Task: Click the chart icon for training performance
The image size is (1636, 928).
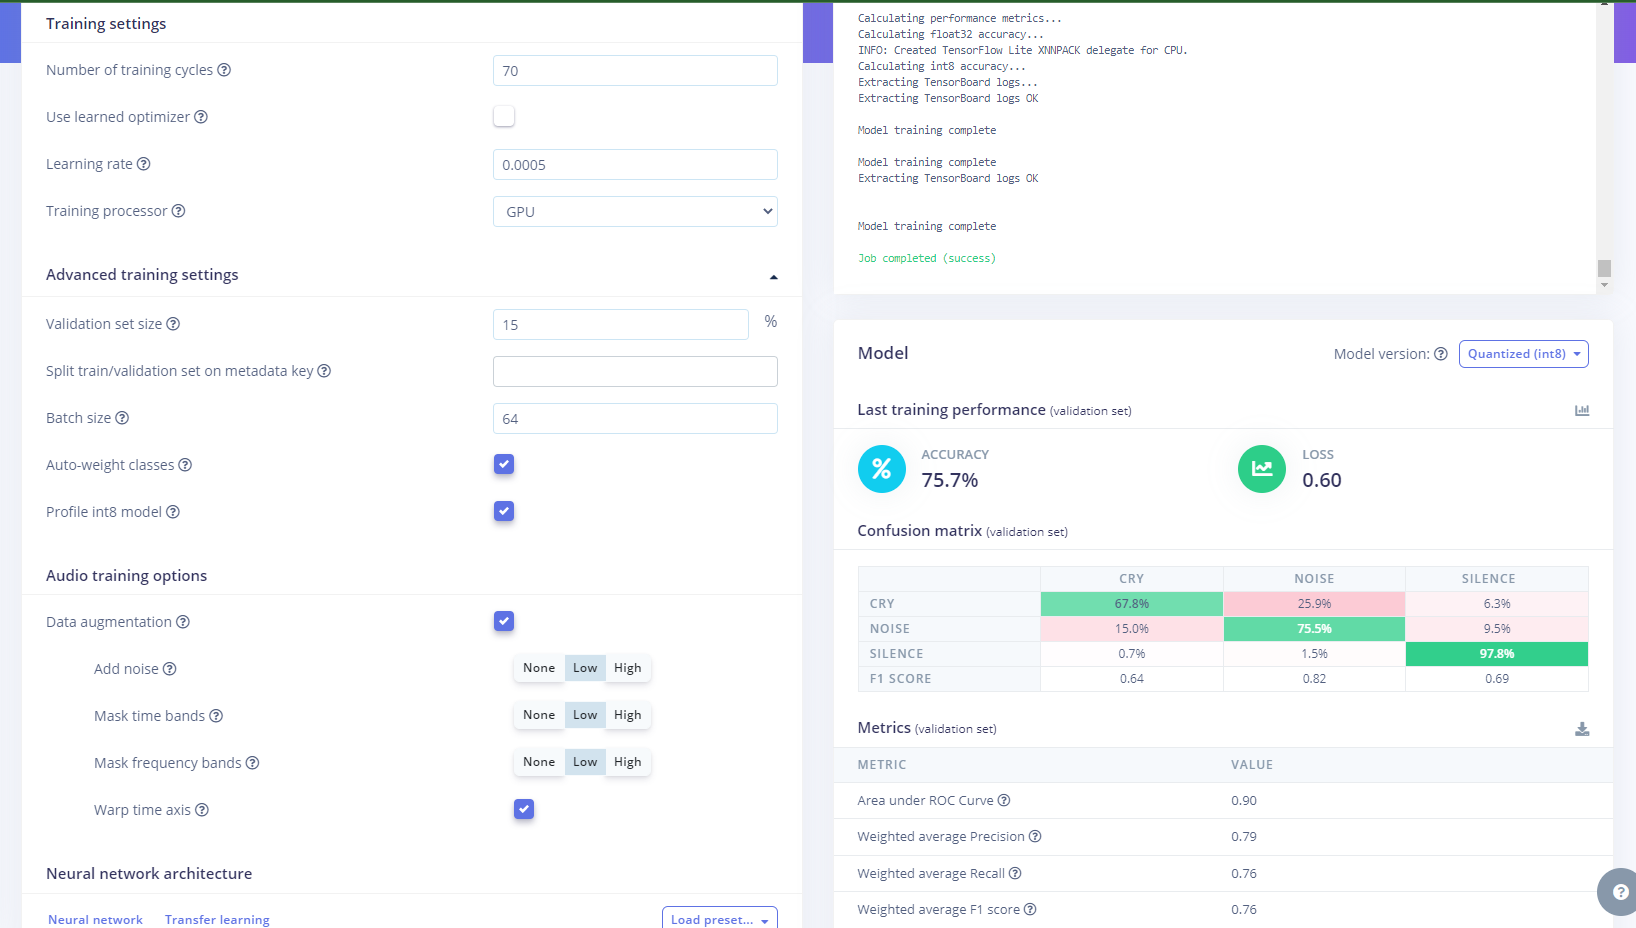Action: coord(1582,411)
